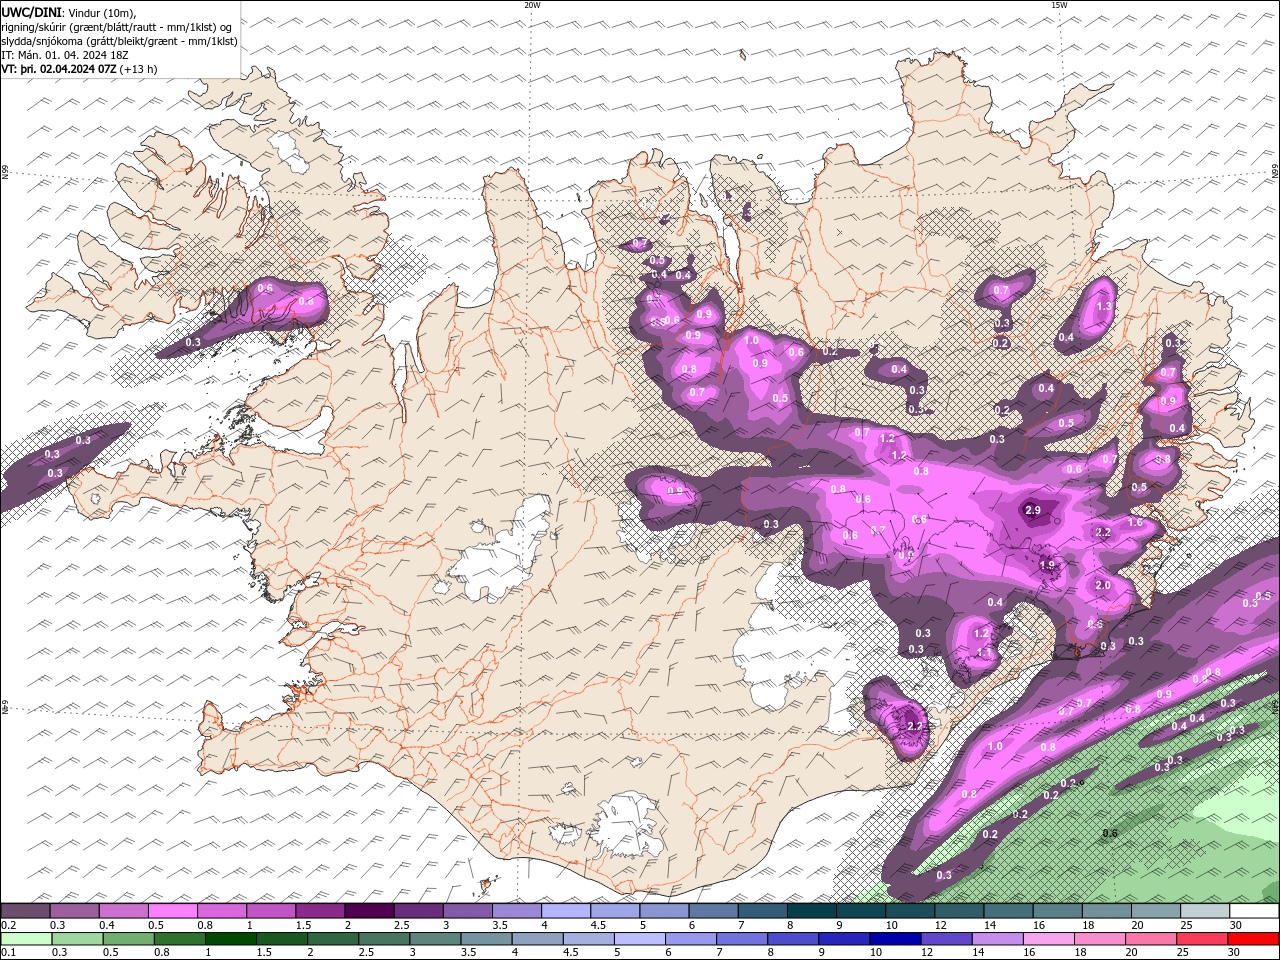Screen dimensions: 1280x960
Task: Choose the lavender 4 swatch on the snow scale
Action: coord(566,911)
